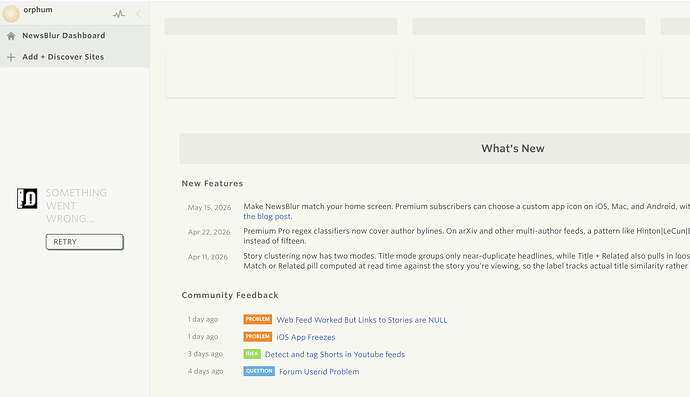
Task: Click the SOMETHING WENT WRONG message
Action: click(76, 206)
